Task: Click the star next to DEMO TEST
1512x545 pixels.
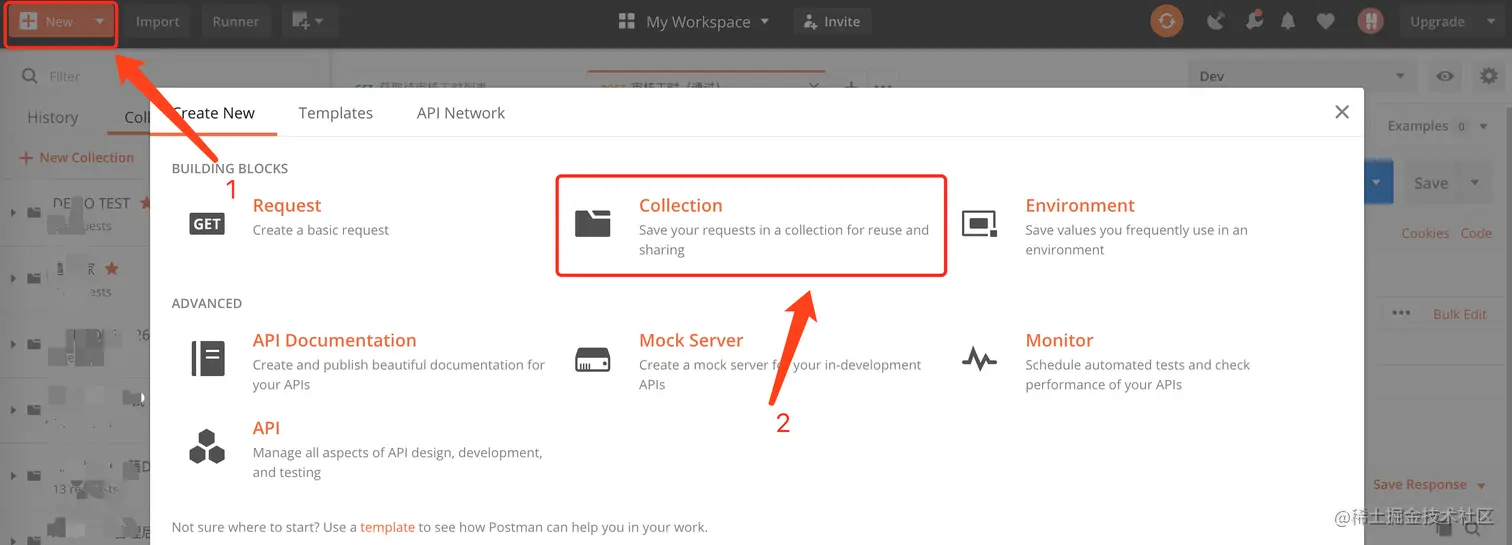Action: click(146, 203)
